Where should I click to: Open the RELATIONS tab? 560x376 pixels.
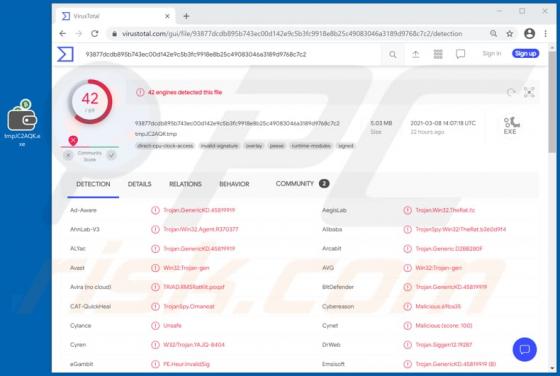185,184
